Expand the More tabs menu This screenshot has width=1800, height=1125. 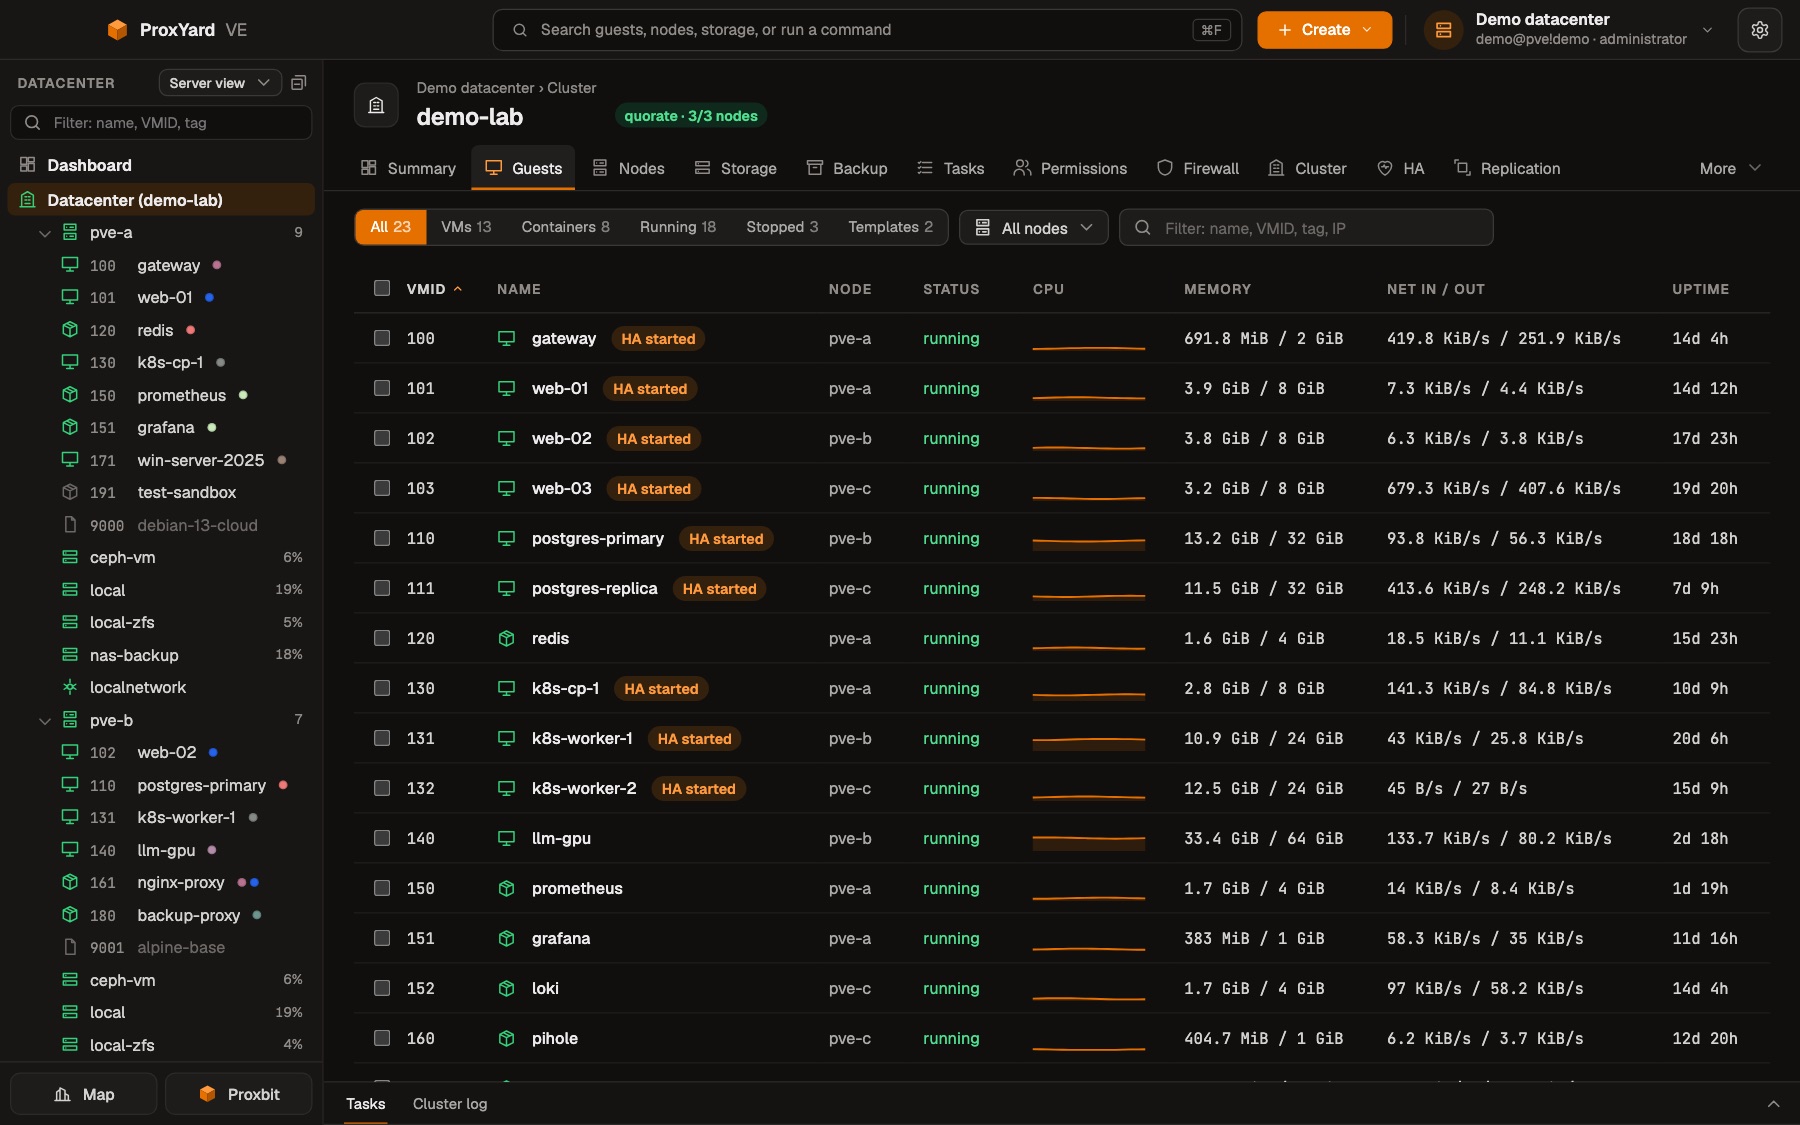pos(1730,168)
